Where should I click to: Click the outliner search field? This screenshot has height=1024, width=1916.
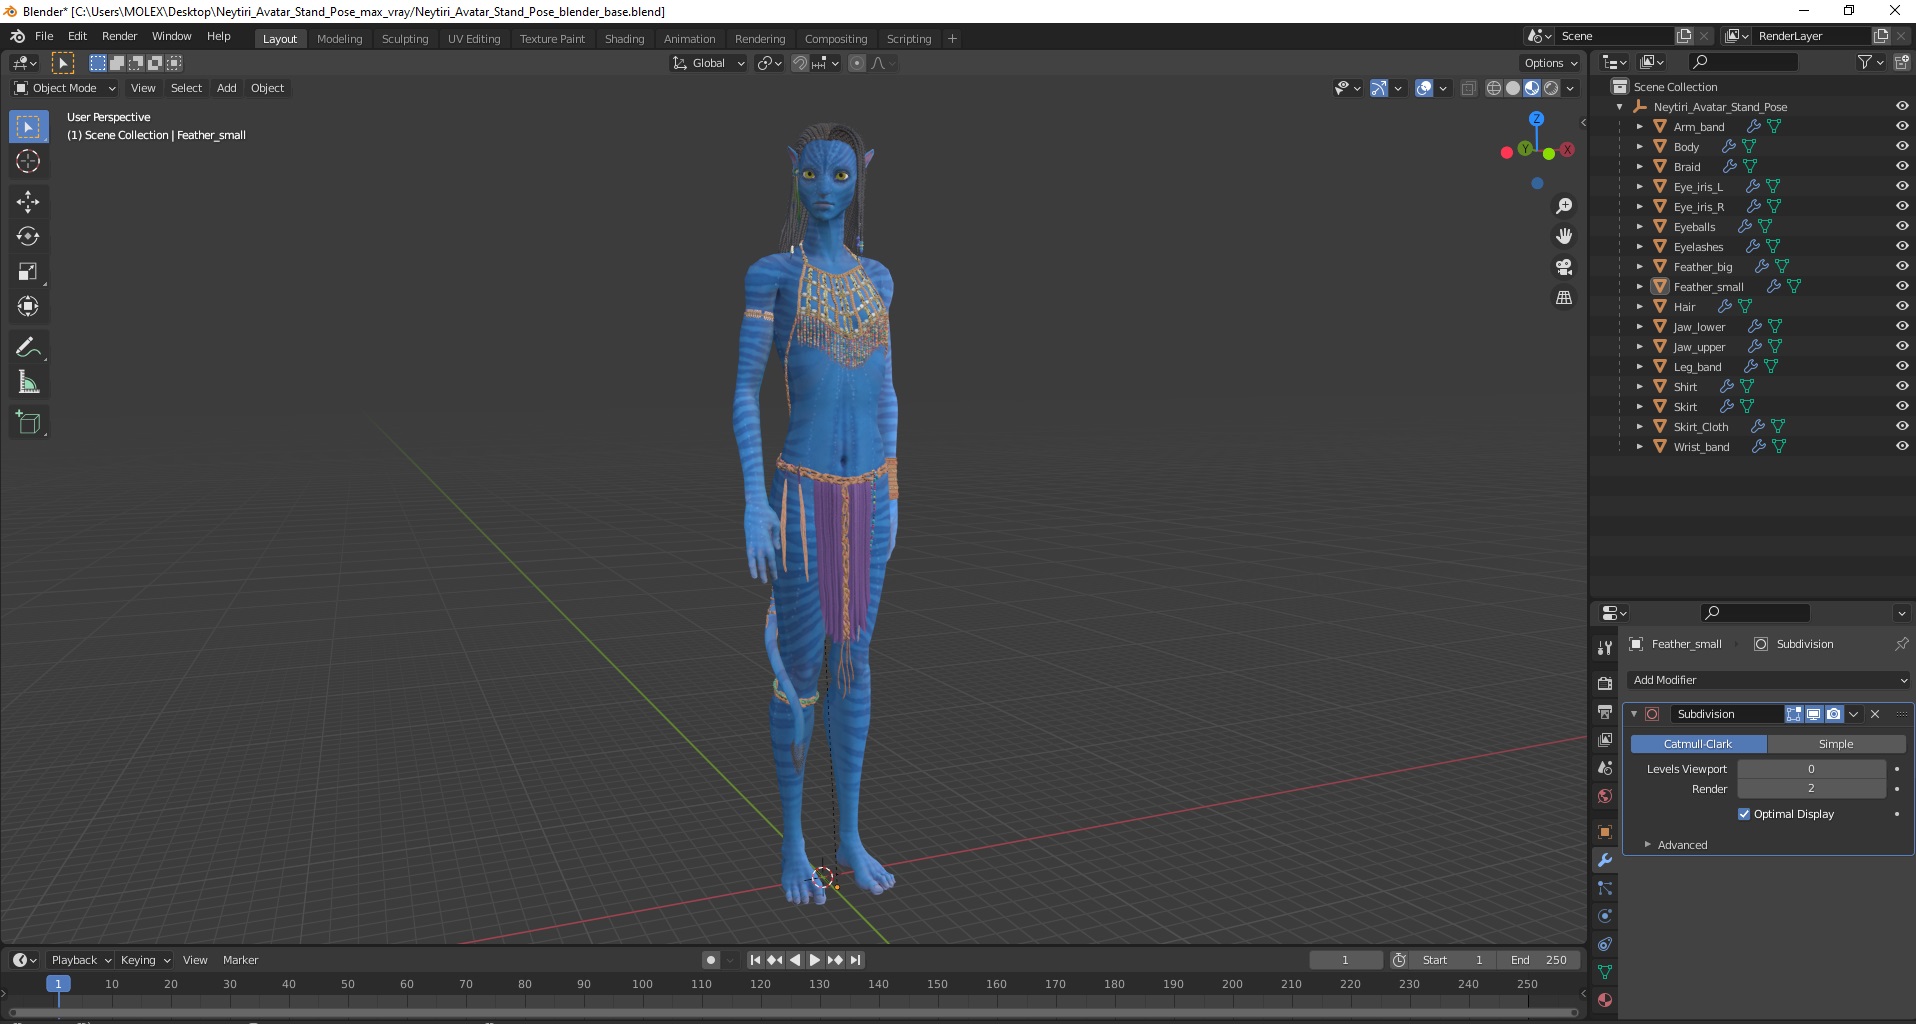coord(1741,62)
